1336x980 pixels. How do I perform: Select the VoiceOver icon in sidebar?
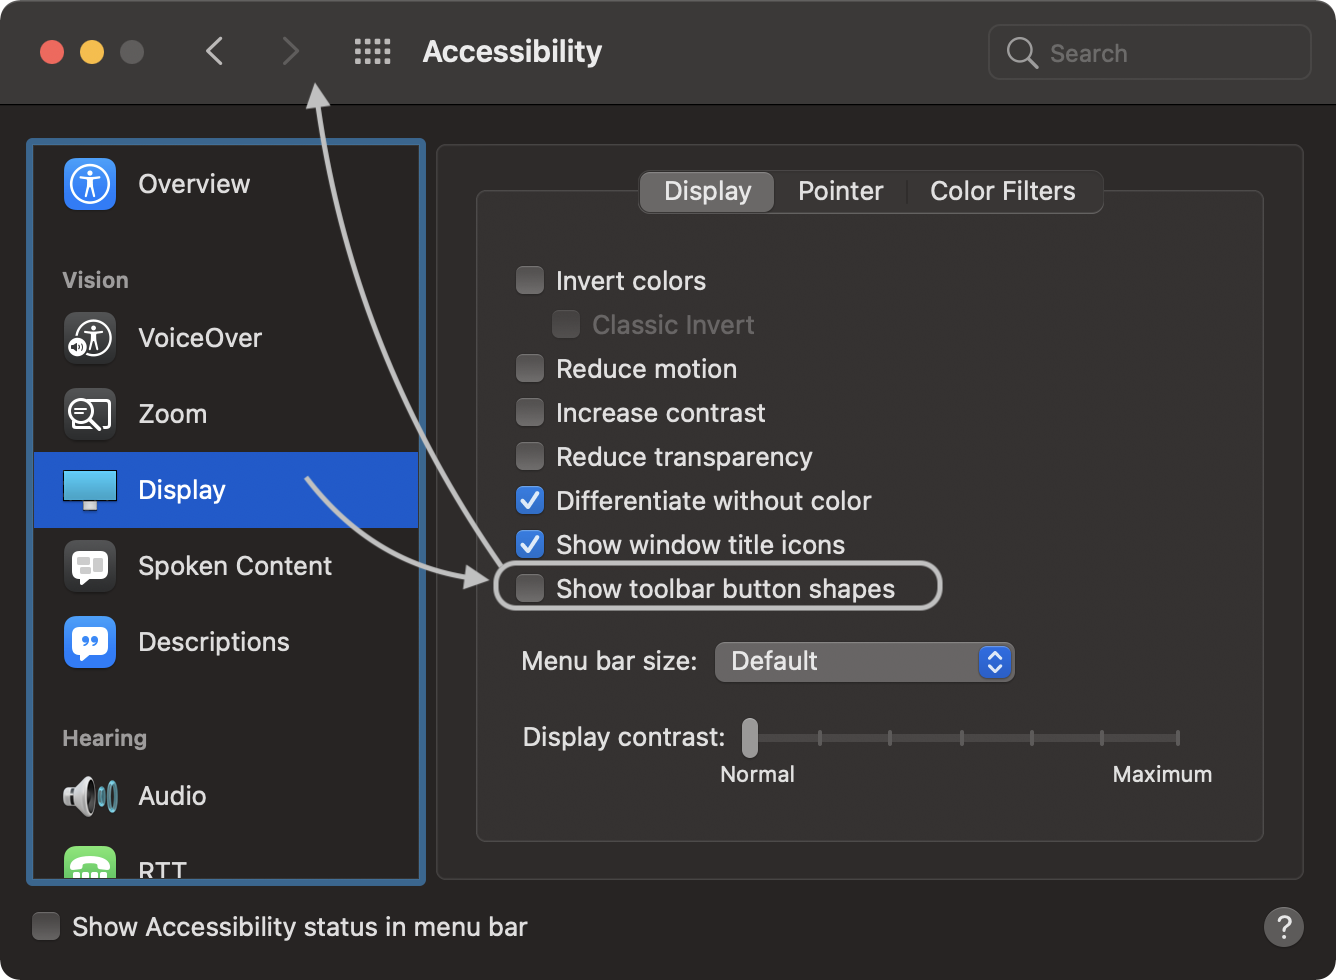[90, 338]
